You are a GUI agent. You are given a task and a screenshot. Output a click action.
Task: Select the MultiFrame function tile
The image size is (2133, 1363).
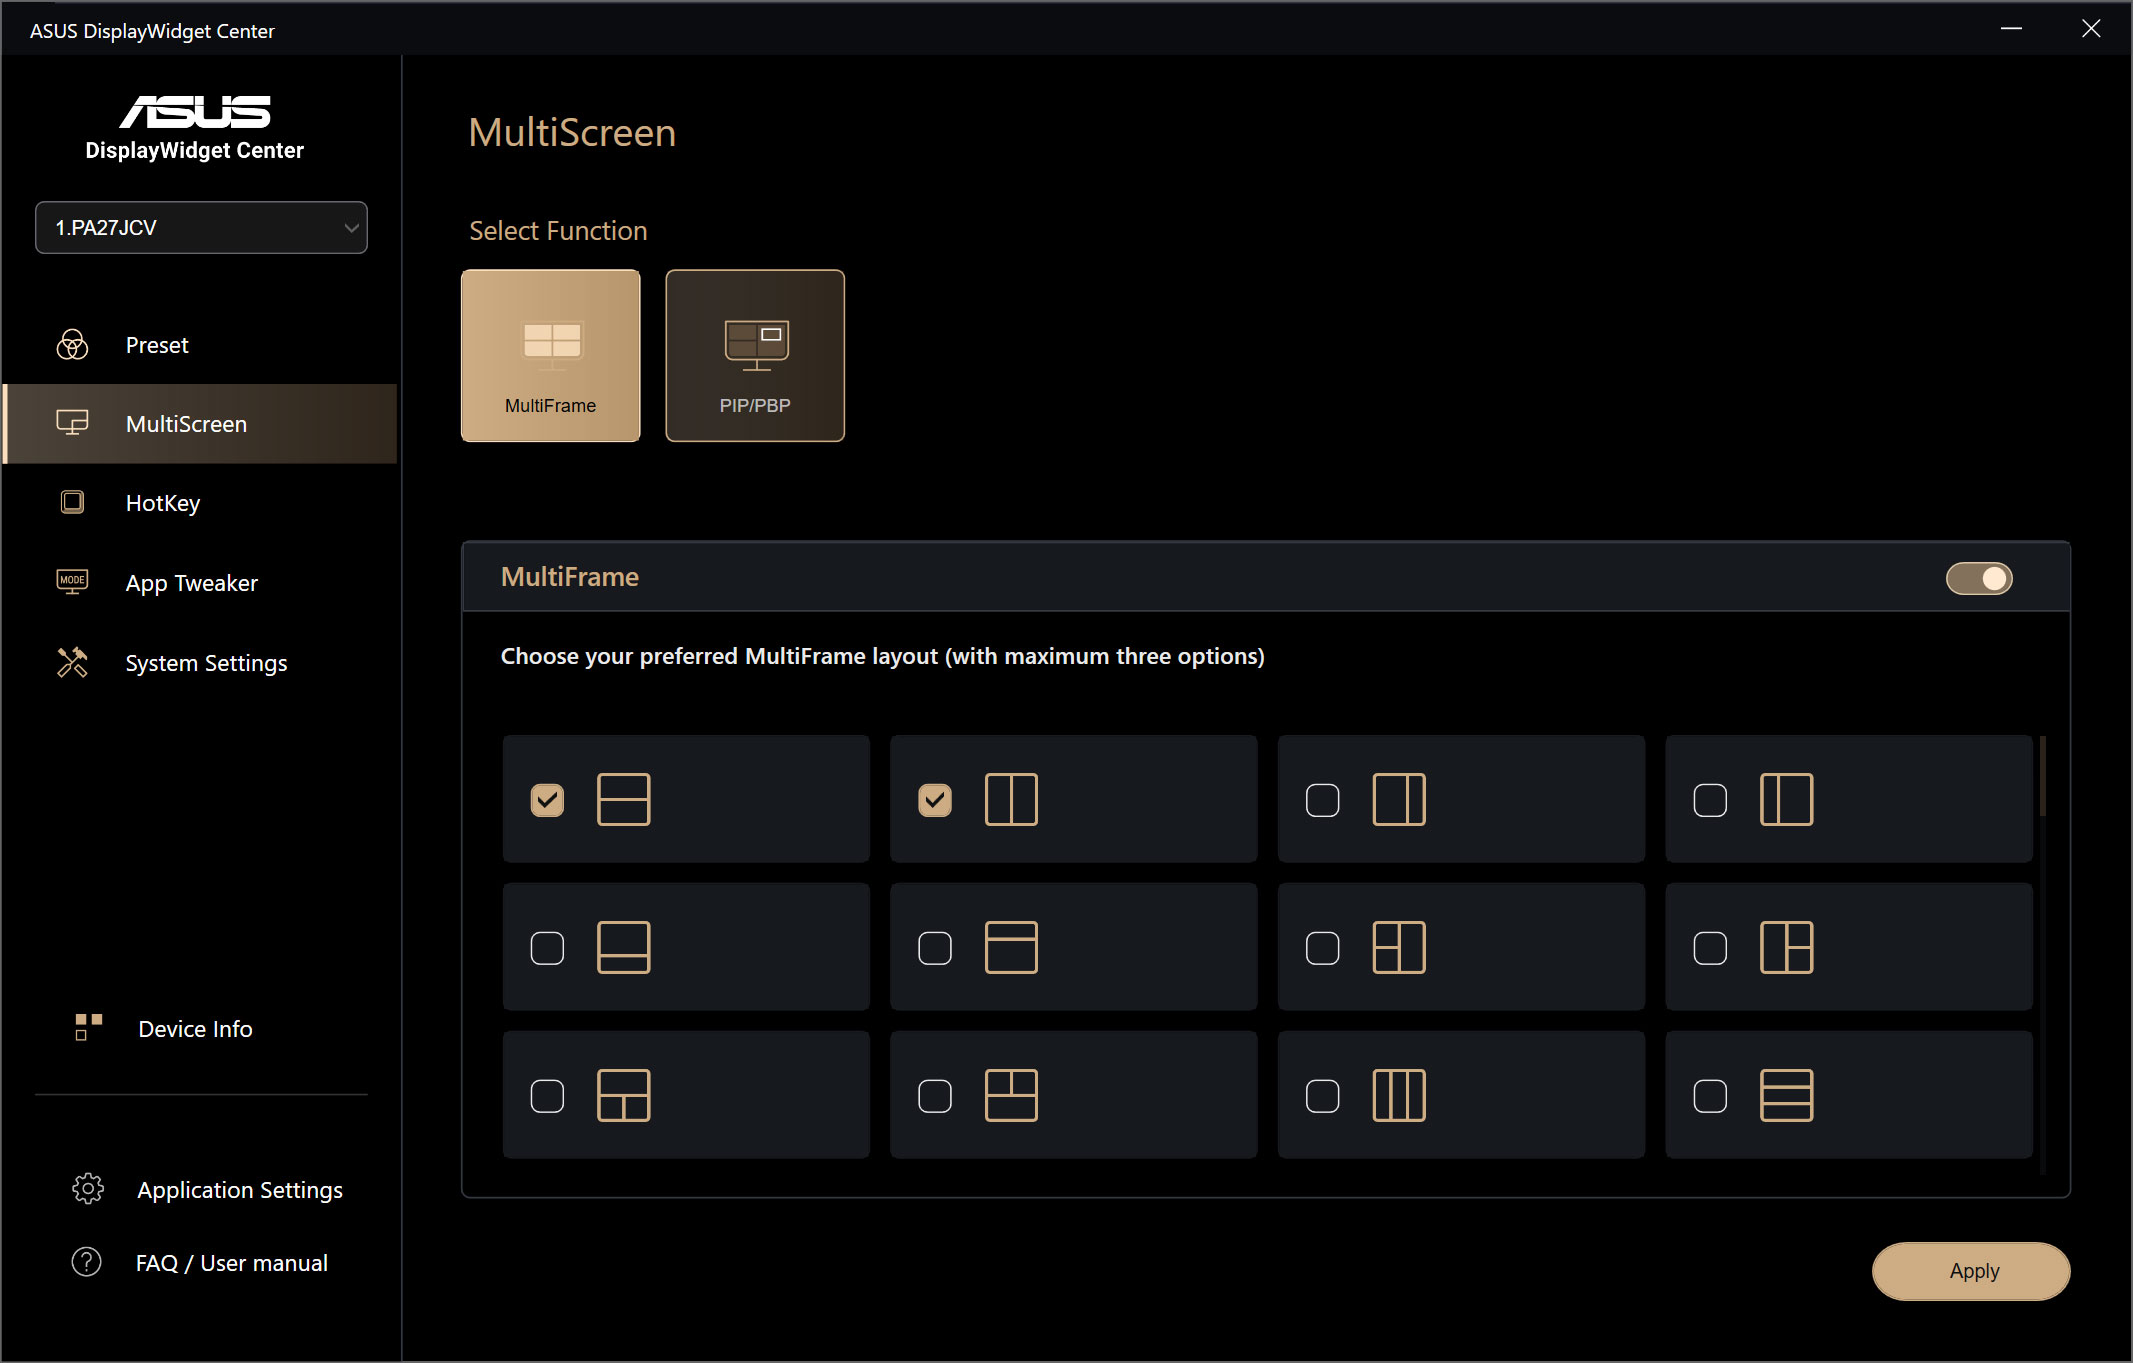[550, 355]
